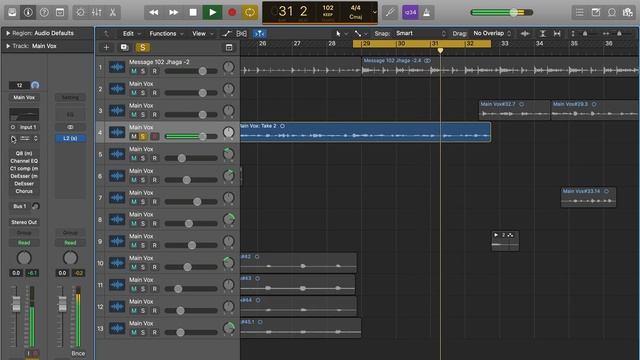Click the duplicate track icon
This screenshot has width=640, height=360.
(x=124, y=47)
